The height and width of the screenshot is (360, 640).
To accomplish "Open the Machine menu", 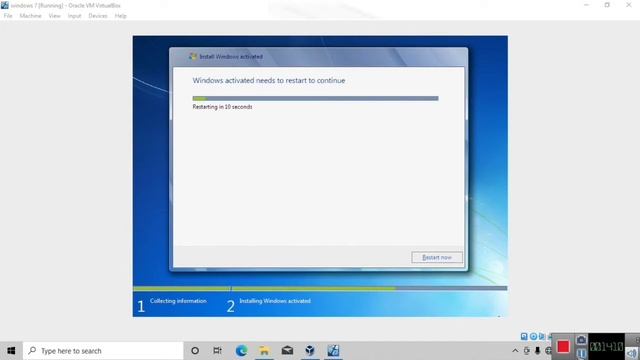I will tap(30, 16).
